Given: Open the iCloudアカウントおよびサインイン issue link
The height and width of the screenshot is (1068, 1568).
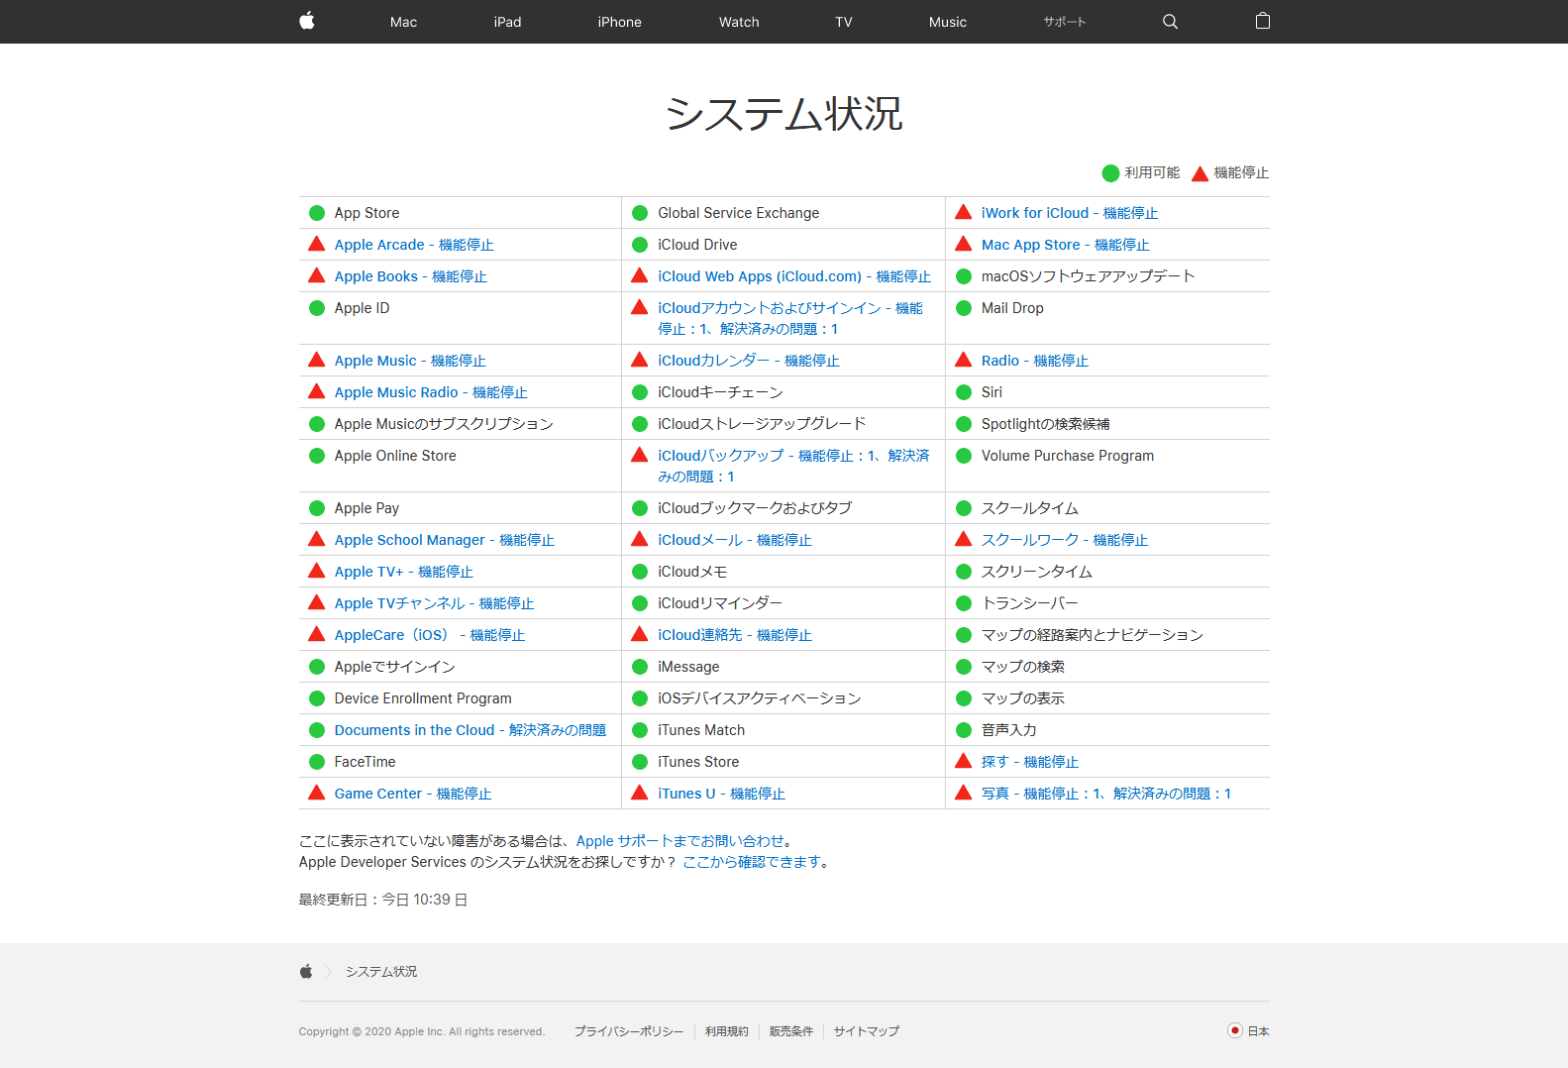Looking at the screenshot, I should [790, 318].
